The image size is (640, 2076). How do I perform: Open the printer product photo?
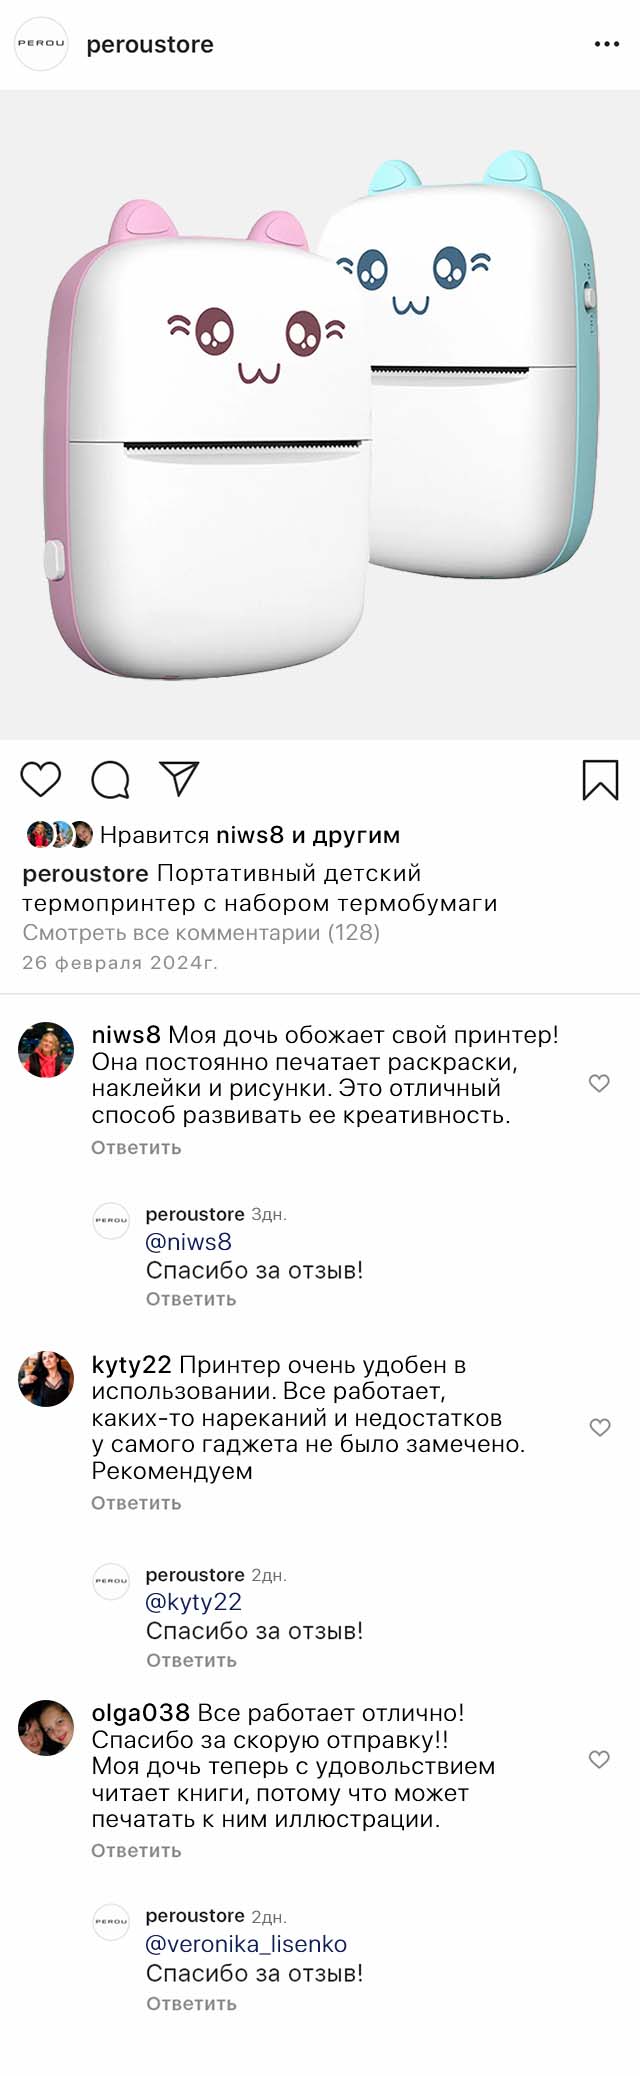320,415
